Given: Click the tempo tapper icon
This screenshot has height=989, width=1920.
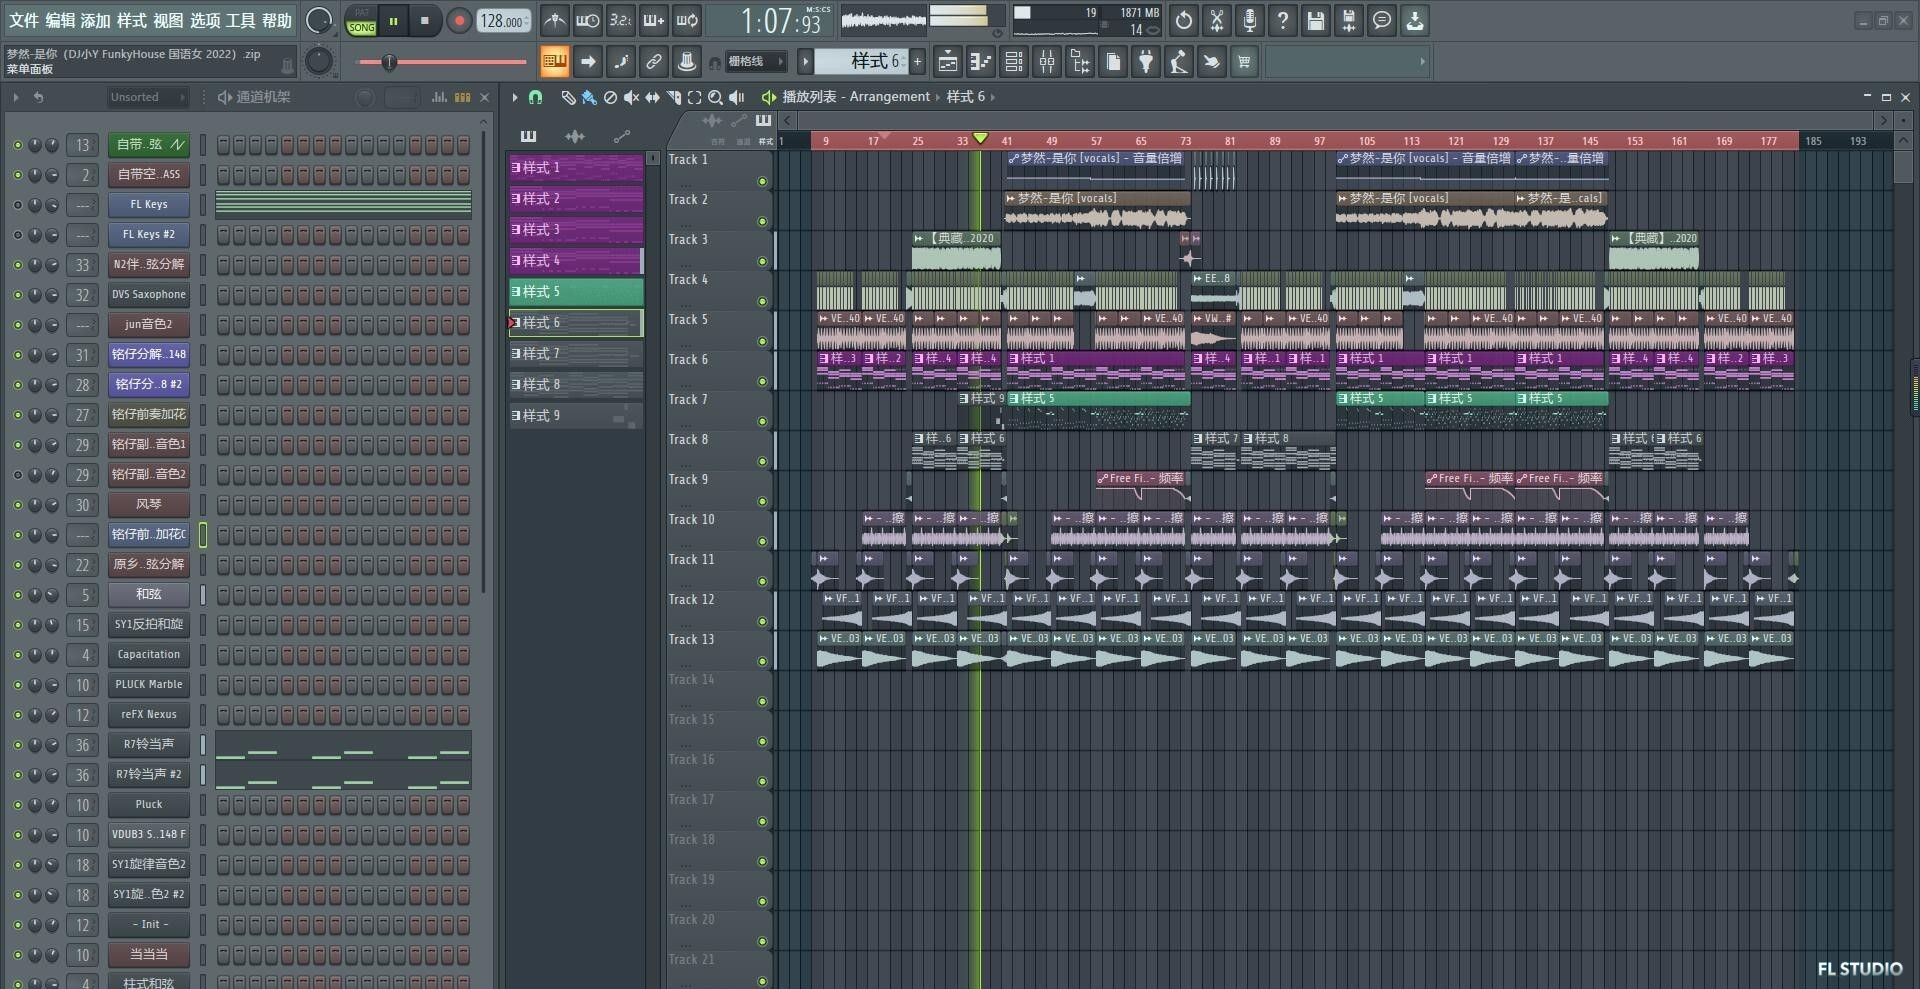Looking at the screenshot, I should coord(1179,62).
